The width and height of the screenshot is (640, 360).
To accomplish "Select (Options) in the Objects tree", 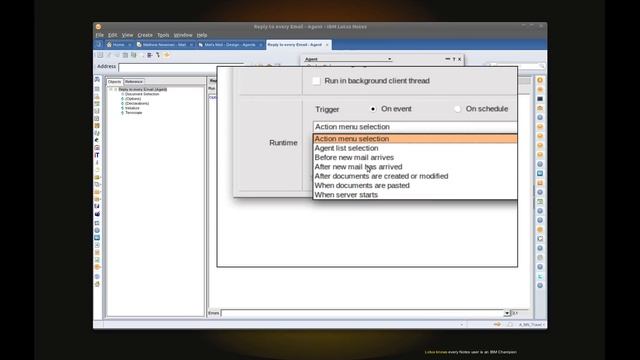I will point(133,99).
